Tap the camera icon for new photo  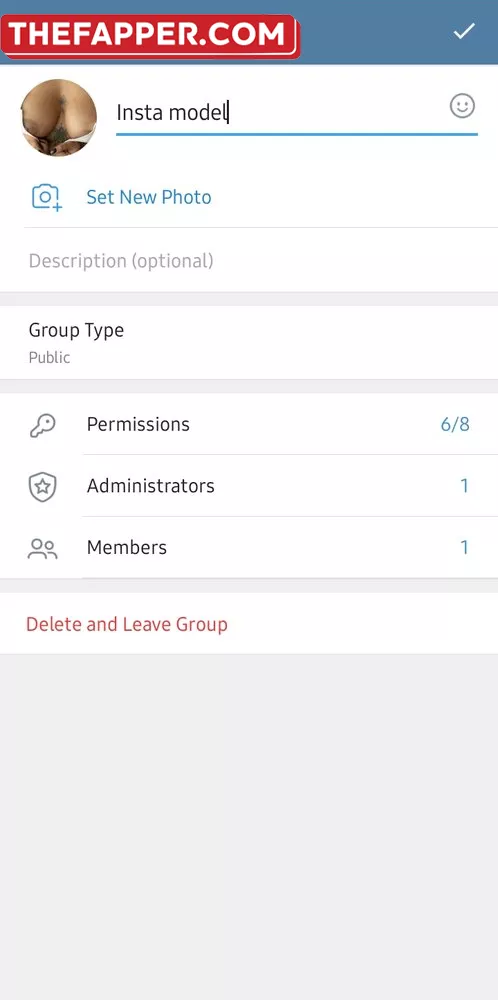(47, 197)
